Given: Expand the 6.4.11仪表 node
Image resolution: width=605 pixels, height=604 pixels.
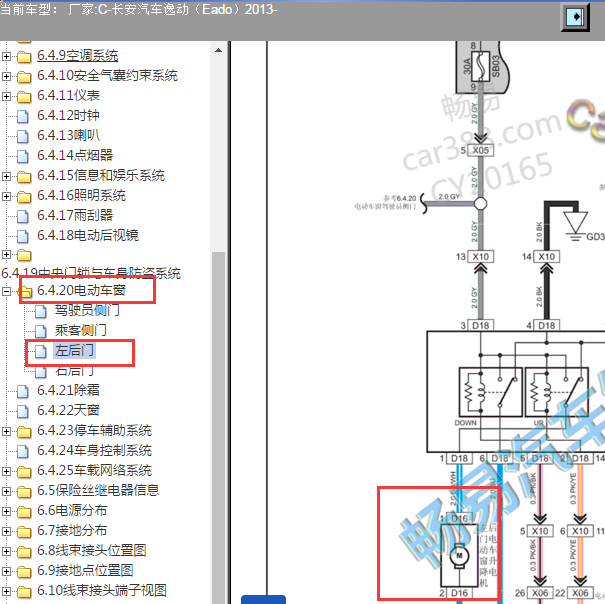Looking at the screenshot, I should pyautogui.click(x=6, y=96).
